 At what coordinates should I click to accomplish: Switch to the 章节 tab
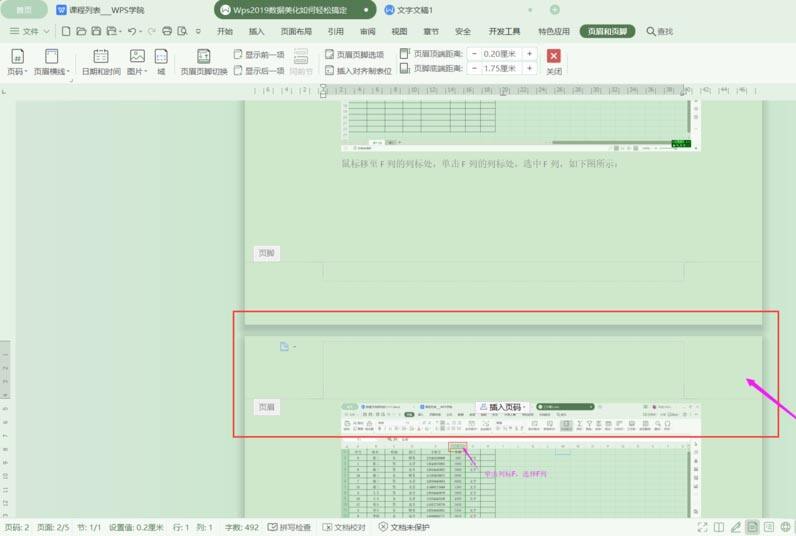431,31
